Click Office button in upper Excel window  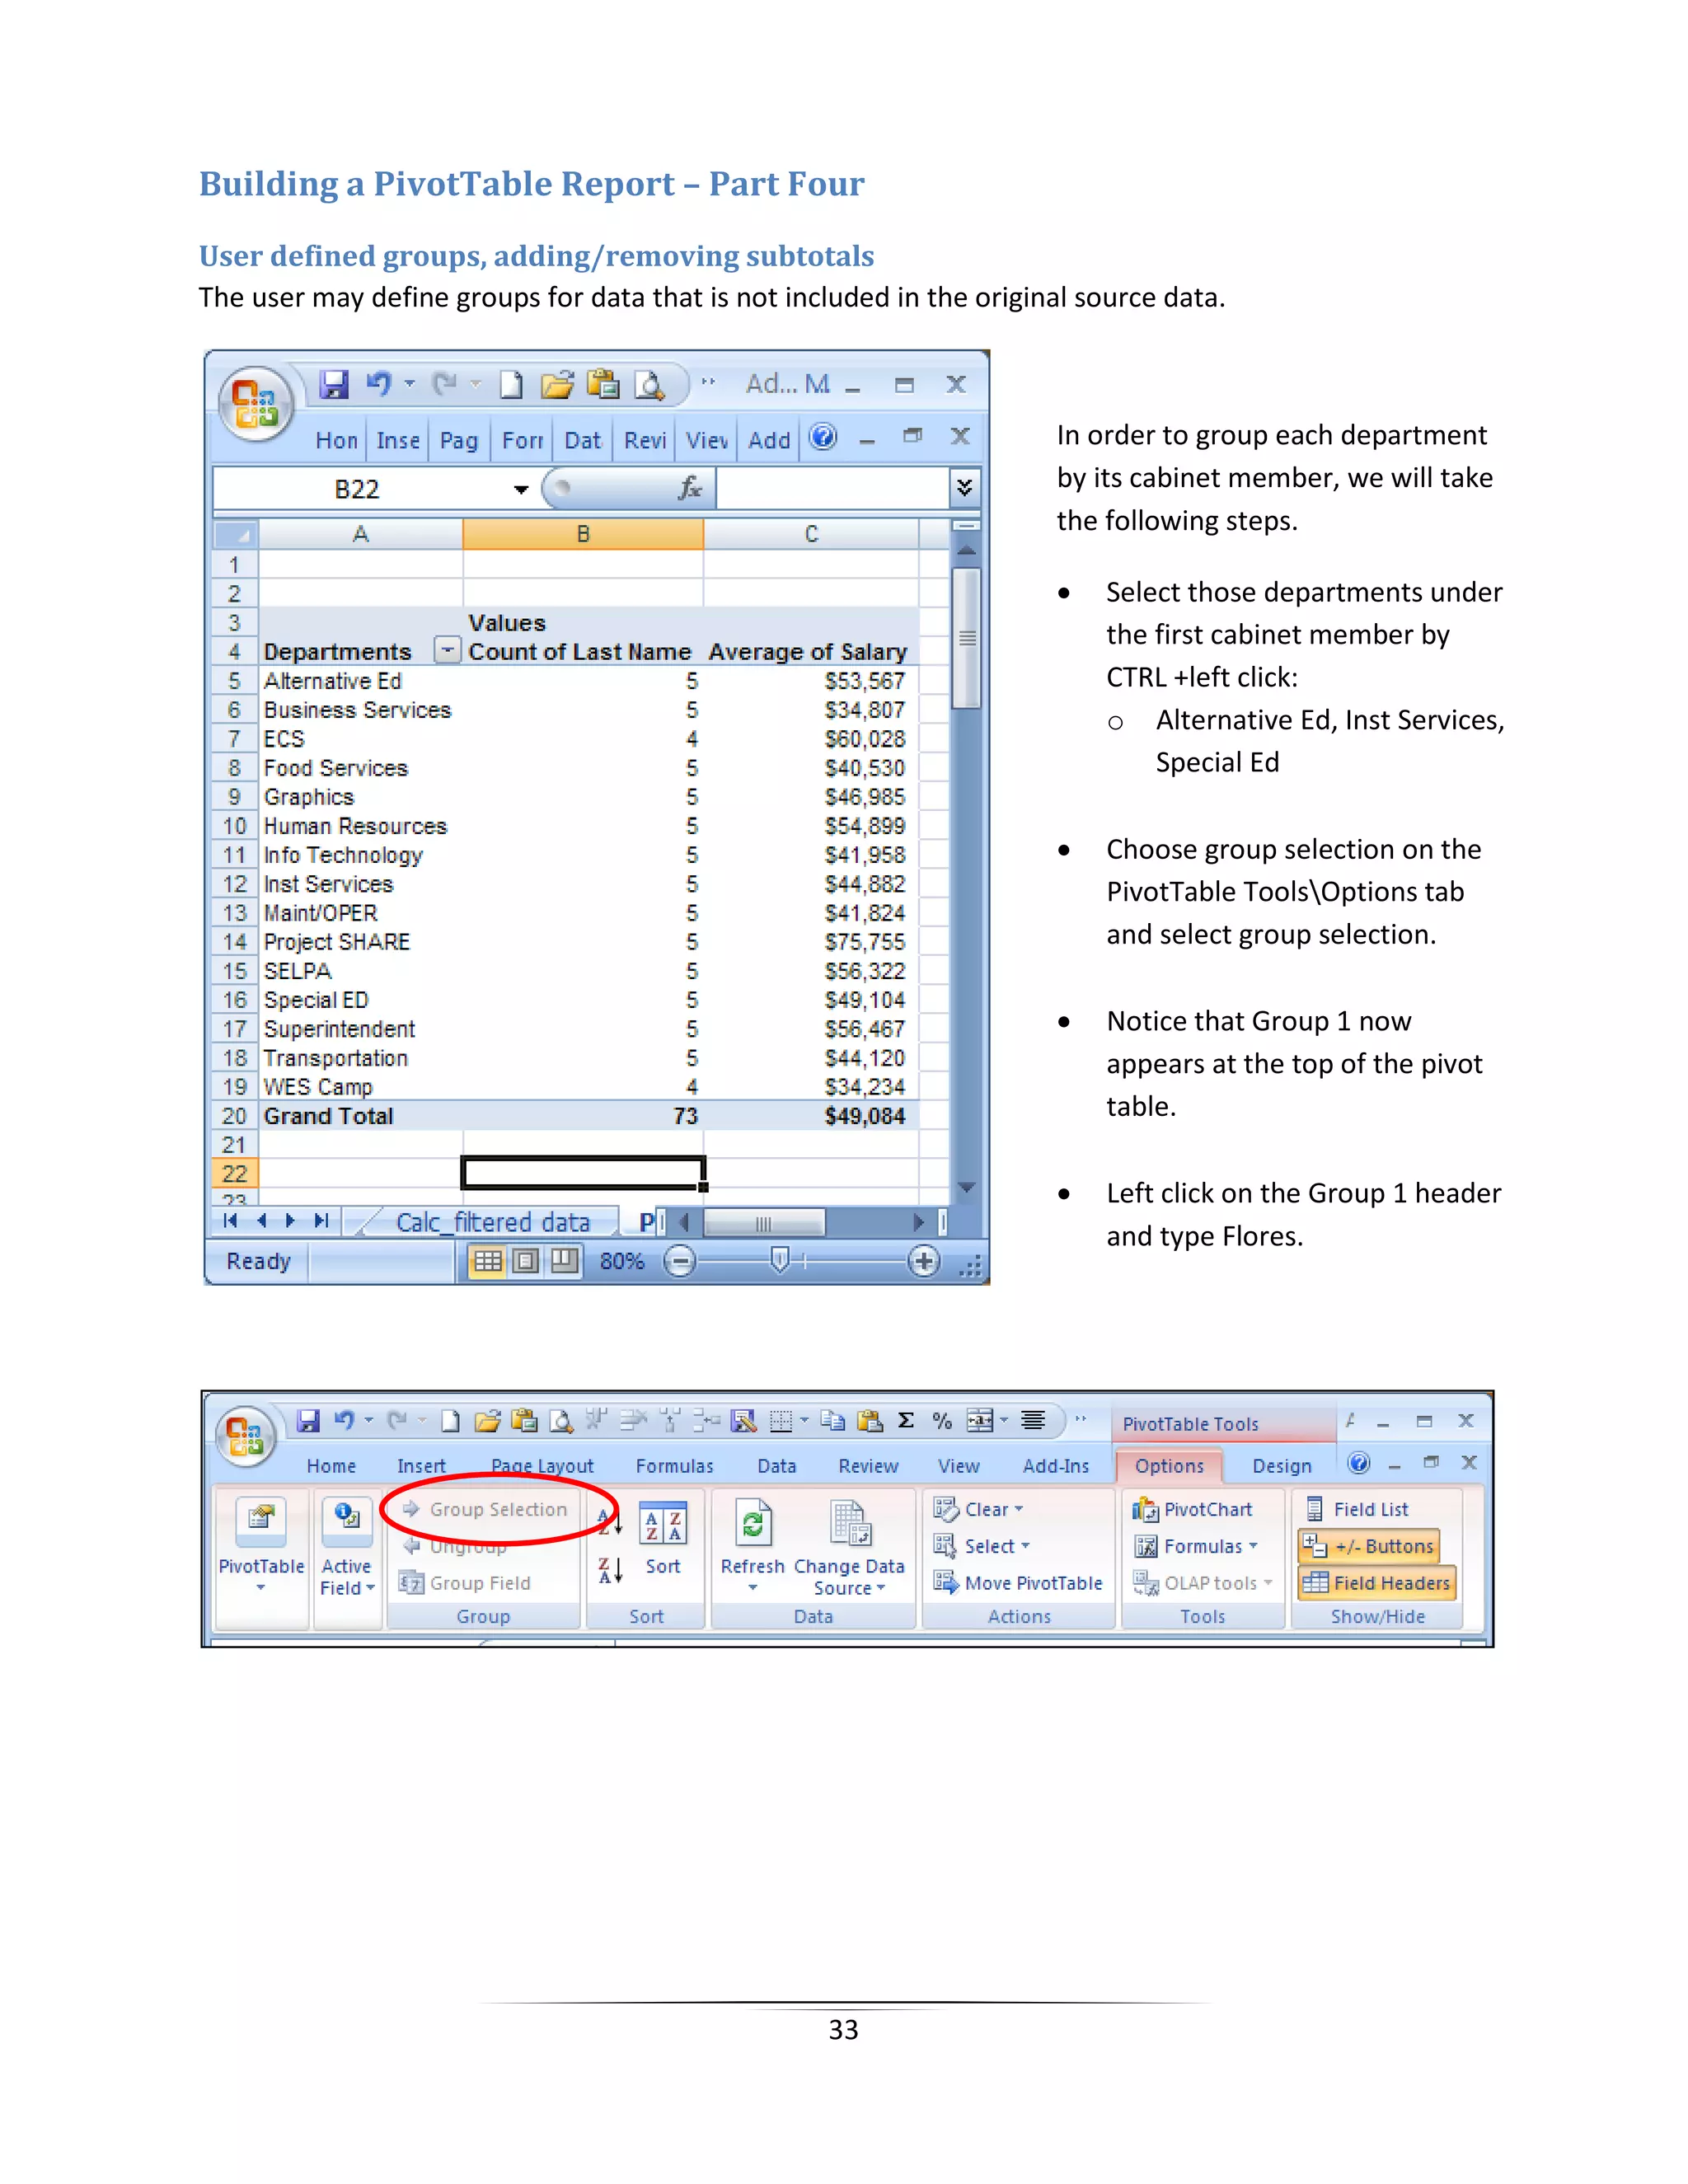[x=256, y=404]
